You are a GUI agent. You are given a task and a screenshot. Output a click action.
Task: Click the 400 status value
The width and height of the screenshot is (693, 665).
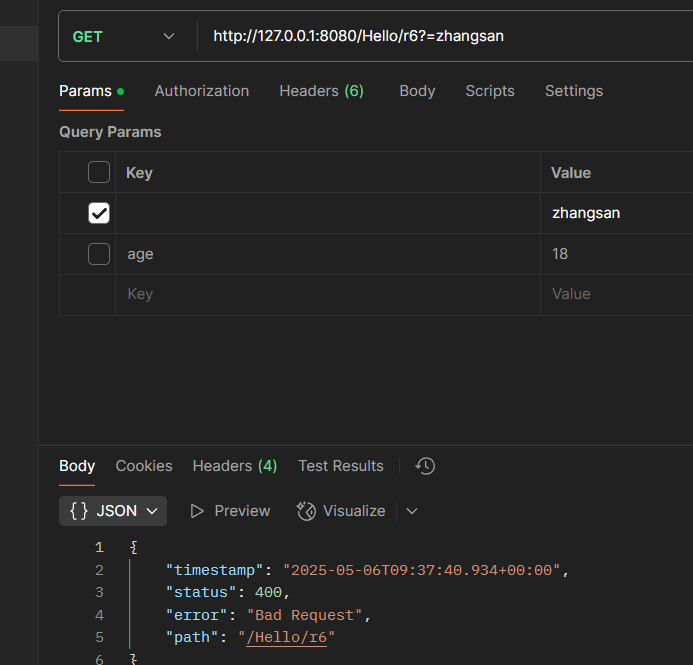pos(268,593)
